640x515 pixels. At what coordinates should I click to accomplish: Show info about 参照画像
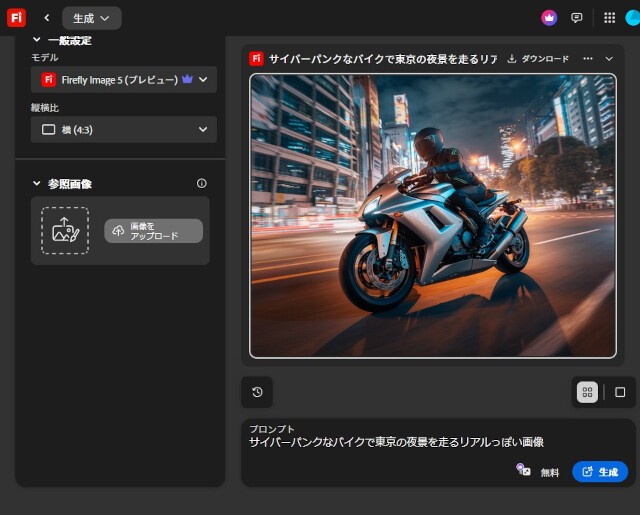click(x=202, y=184)
